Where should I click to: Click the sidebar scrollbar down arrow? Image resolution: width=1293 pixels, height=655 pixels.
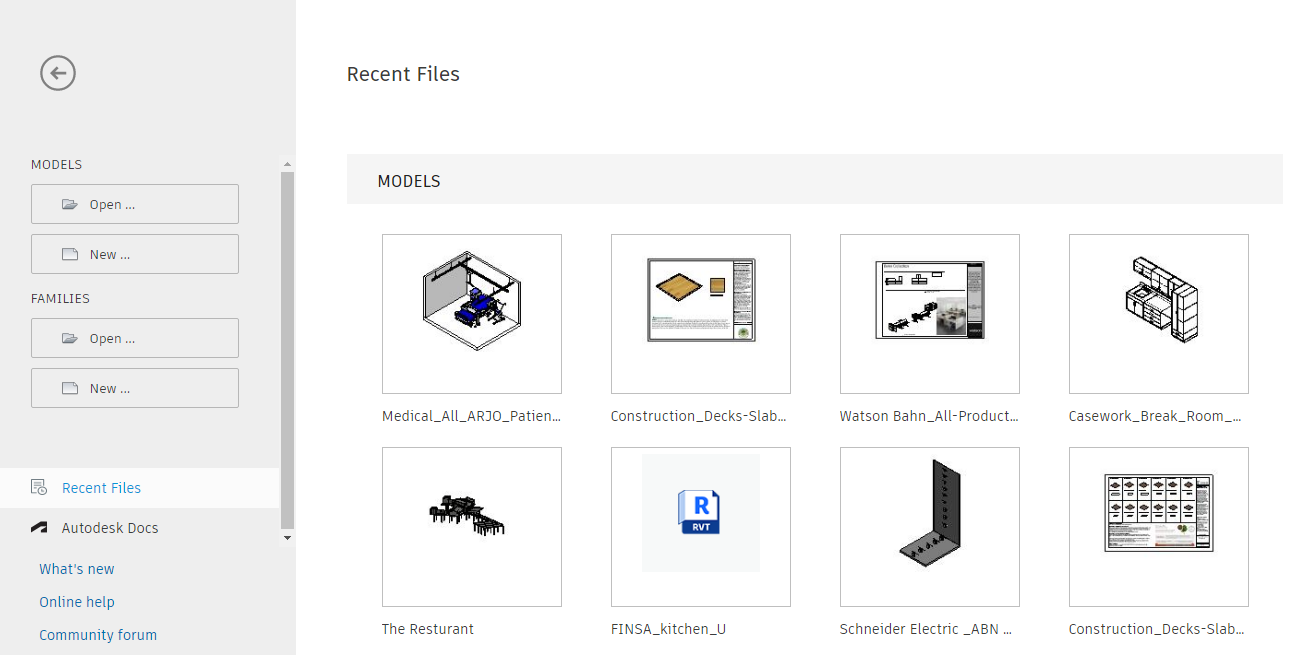pos(287,538)
